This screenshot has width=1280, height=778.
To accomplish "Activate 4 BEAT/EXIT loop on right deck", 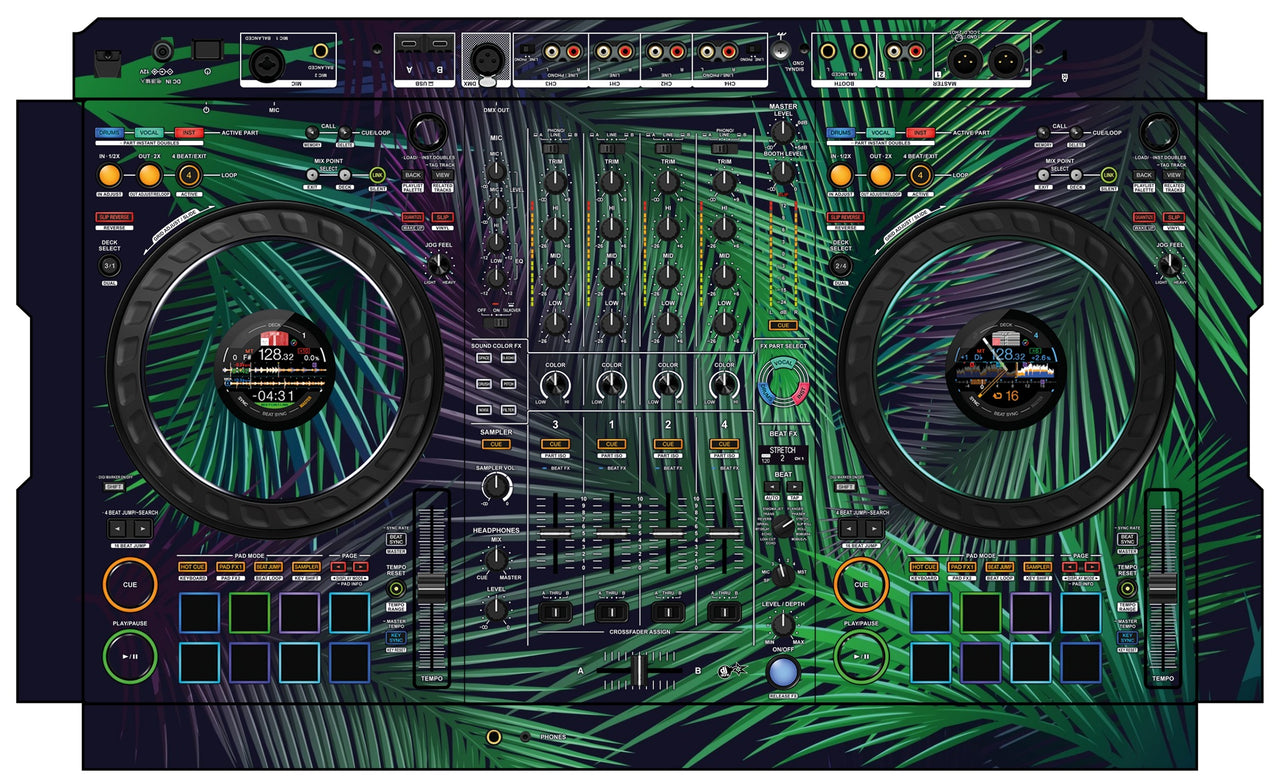I will pyautogui.click(x=920, y=176).
